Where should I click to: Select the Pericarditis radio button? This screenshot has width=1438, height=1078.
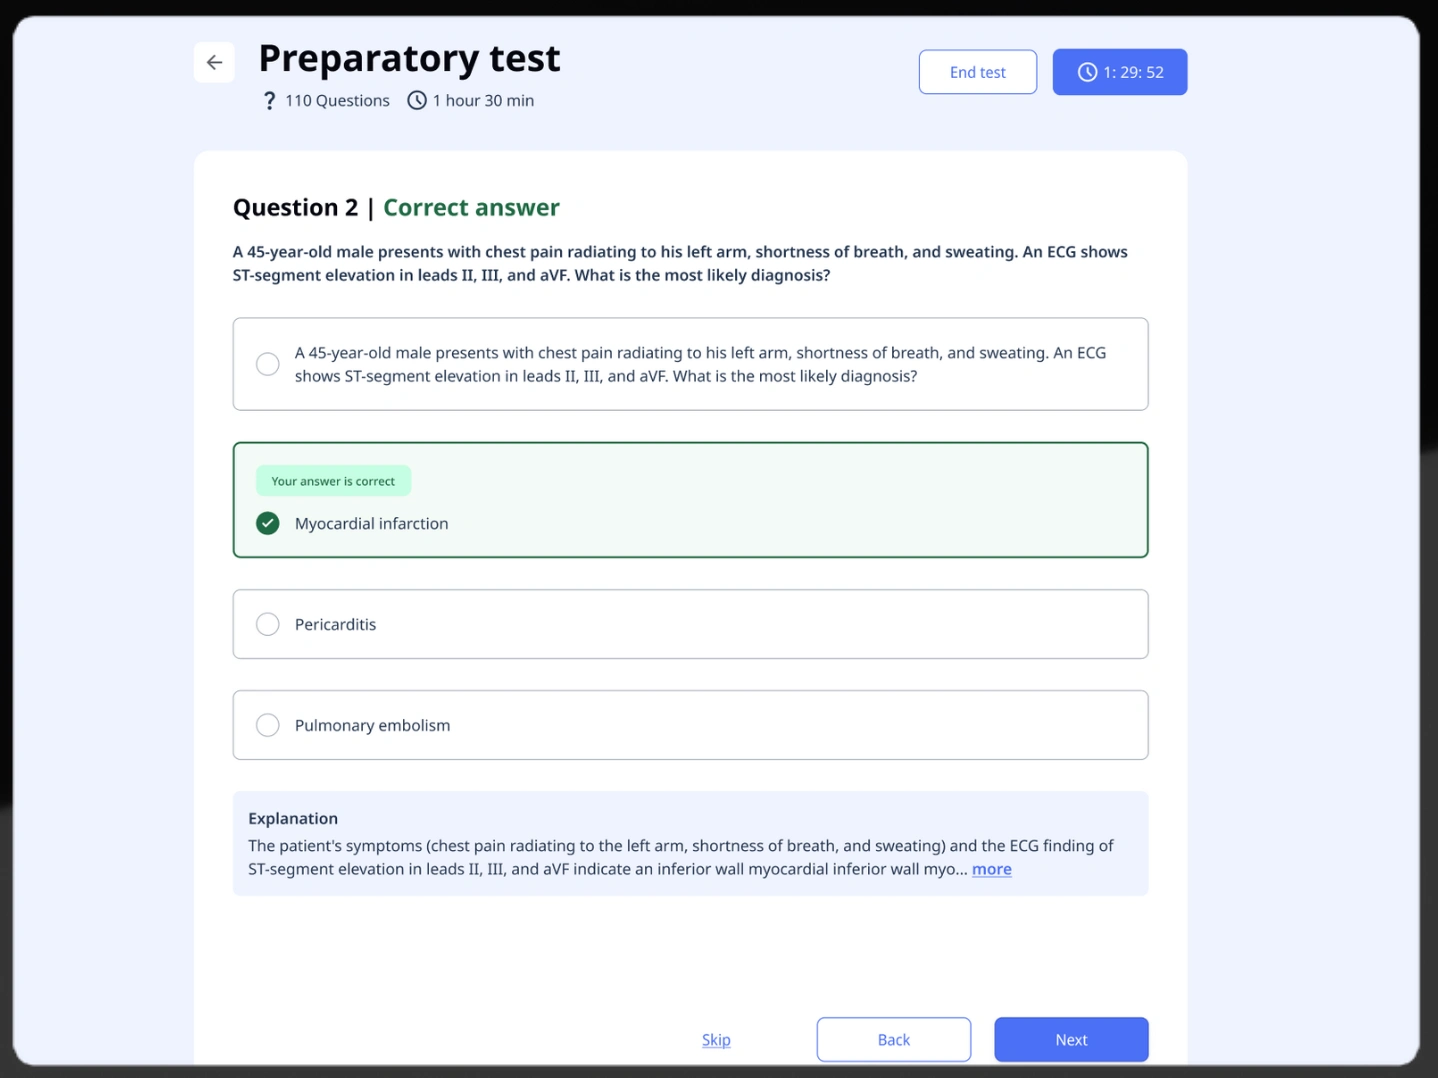268,624
